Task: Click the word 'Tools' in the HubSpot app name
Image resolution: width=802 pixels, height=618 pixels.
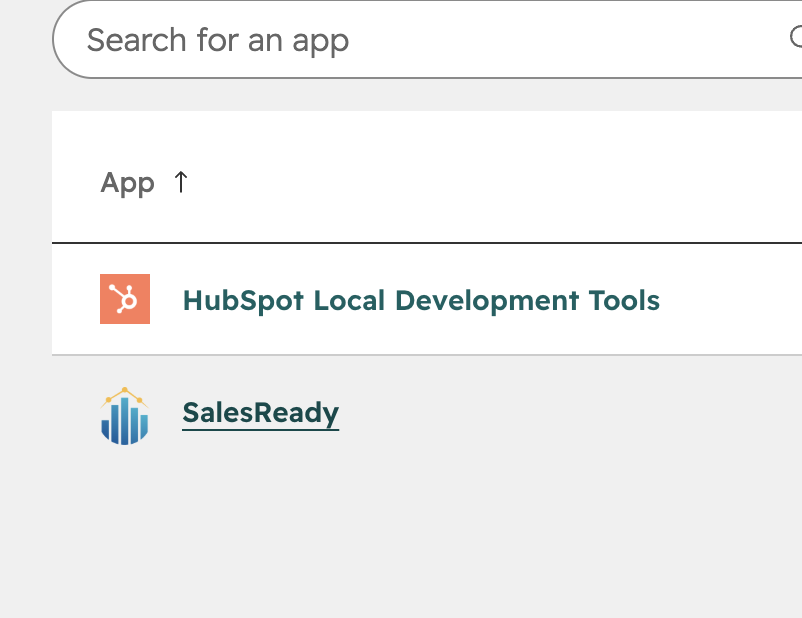Action: point(624,300)
